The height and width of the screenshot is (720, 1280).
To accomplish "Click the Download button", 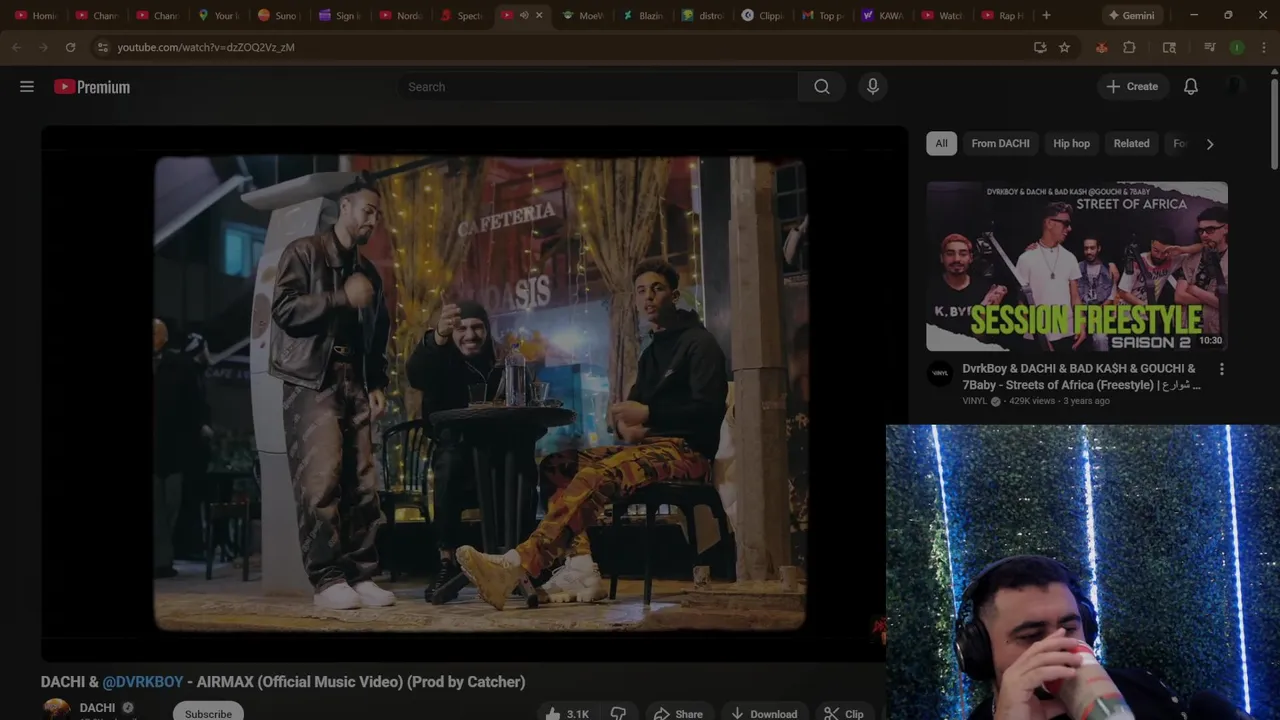I will click(x=764, y=713).
